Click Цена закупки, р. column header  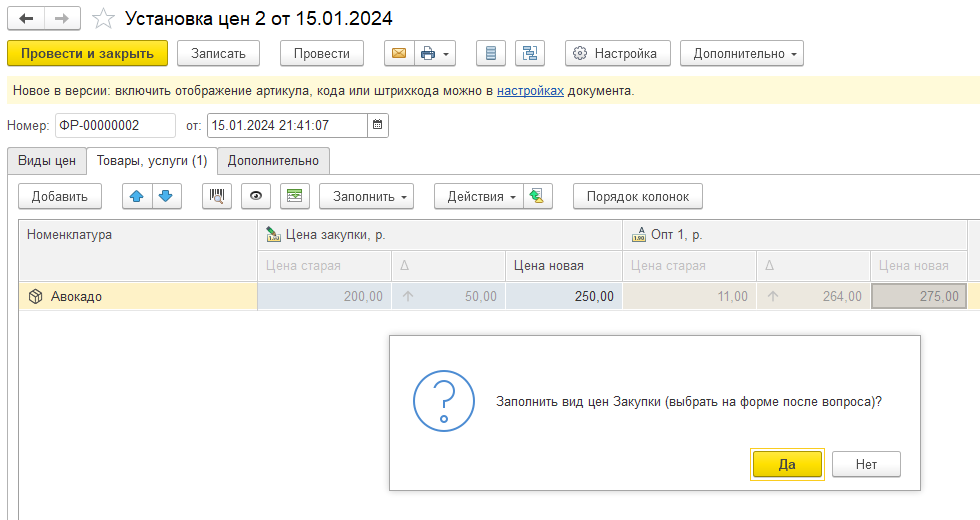click(x=440, y=235)
